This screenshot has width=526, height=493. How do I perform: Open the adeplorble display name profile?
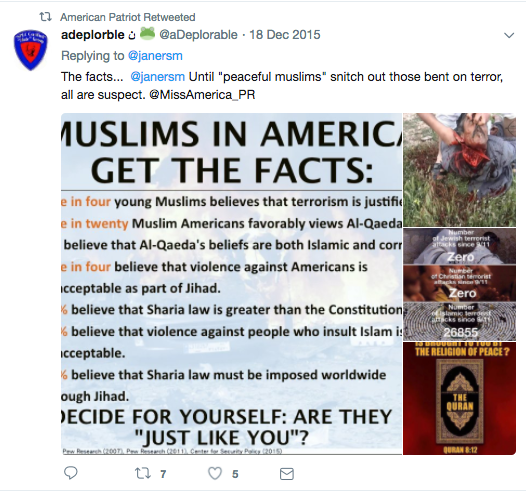(x=93, y=35)
